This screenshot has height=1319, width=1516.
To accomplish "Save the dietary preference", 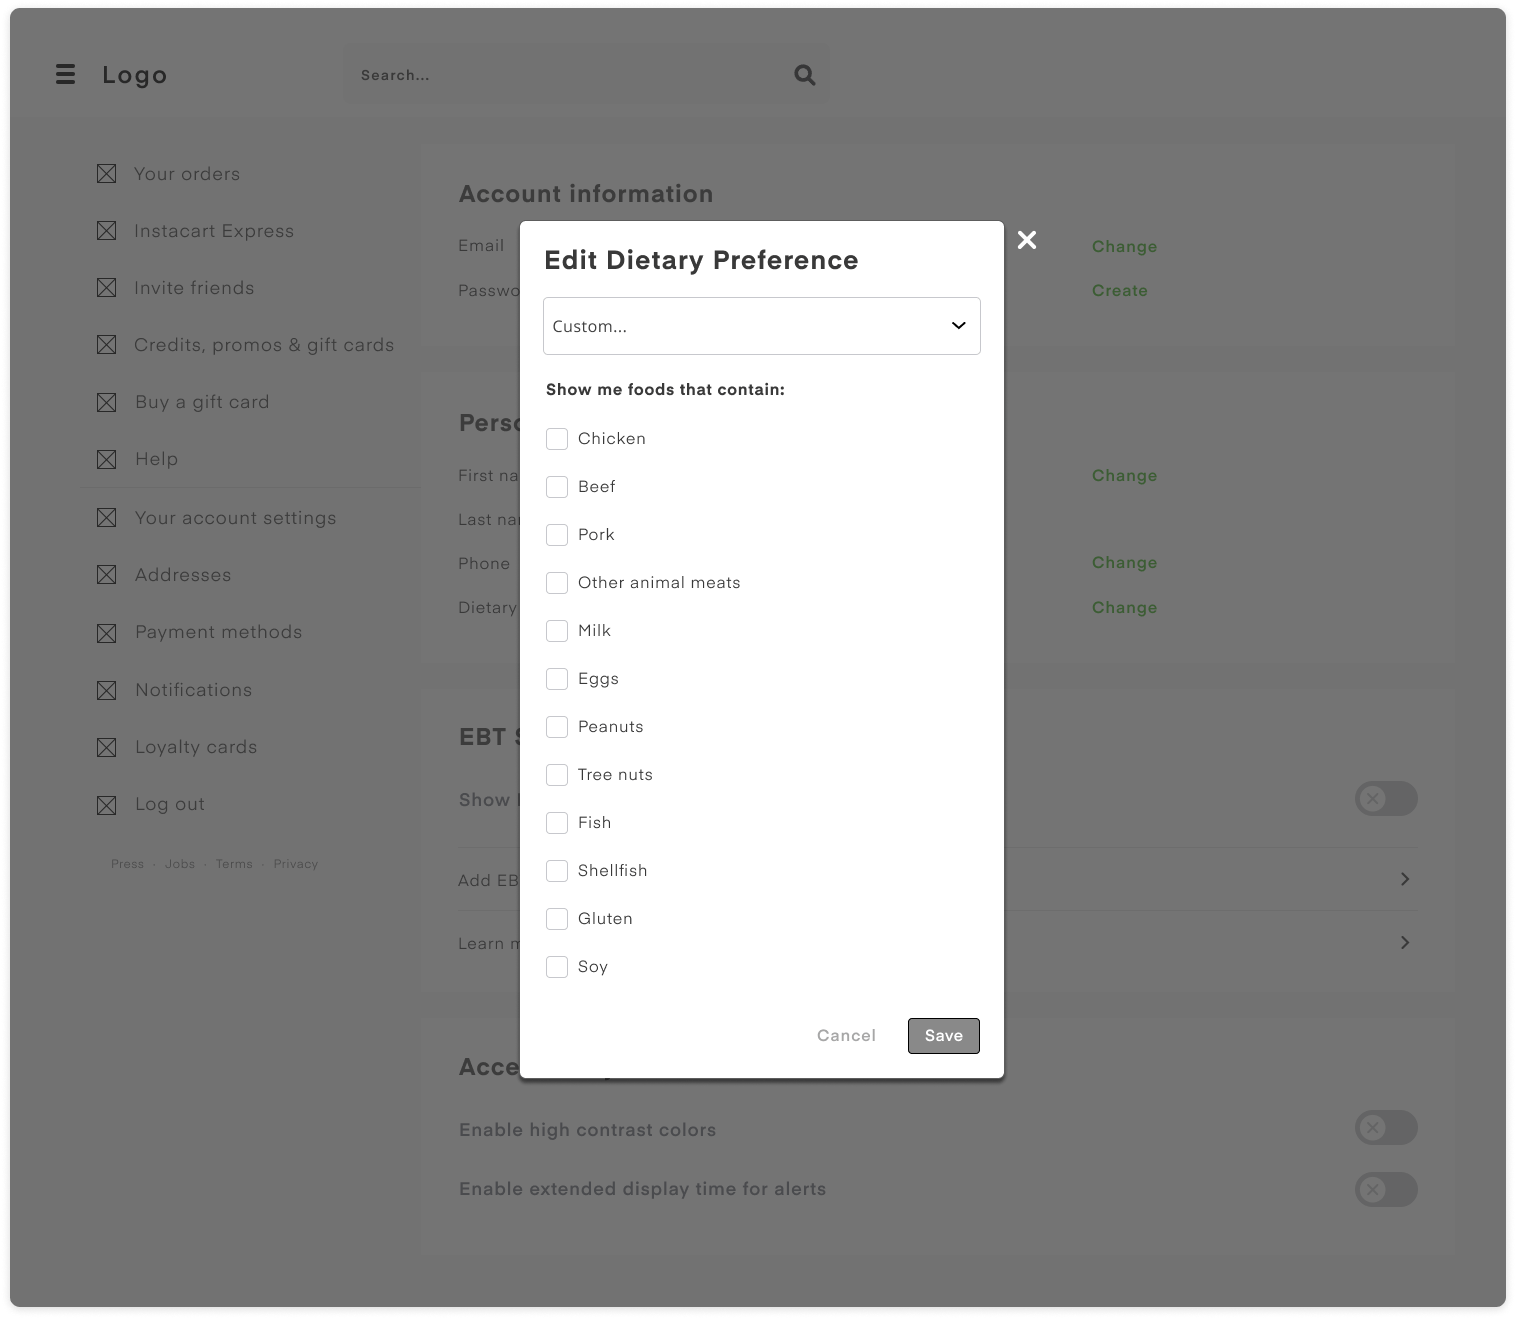I will tap(943, 1036).
